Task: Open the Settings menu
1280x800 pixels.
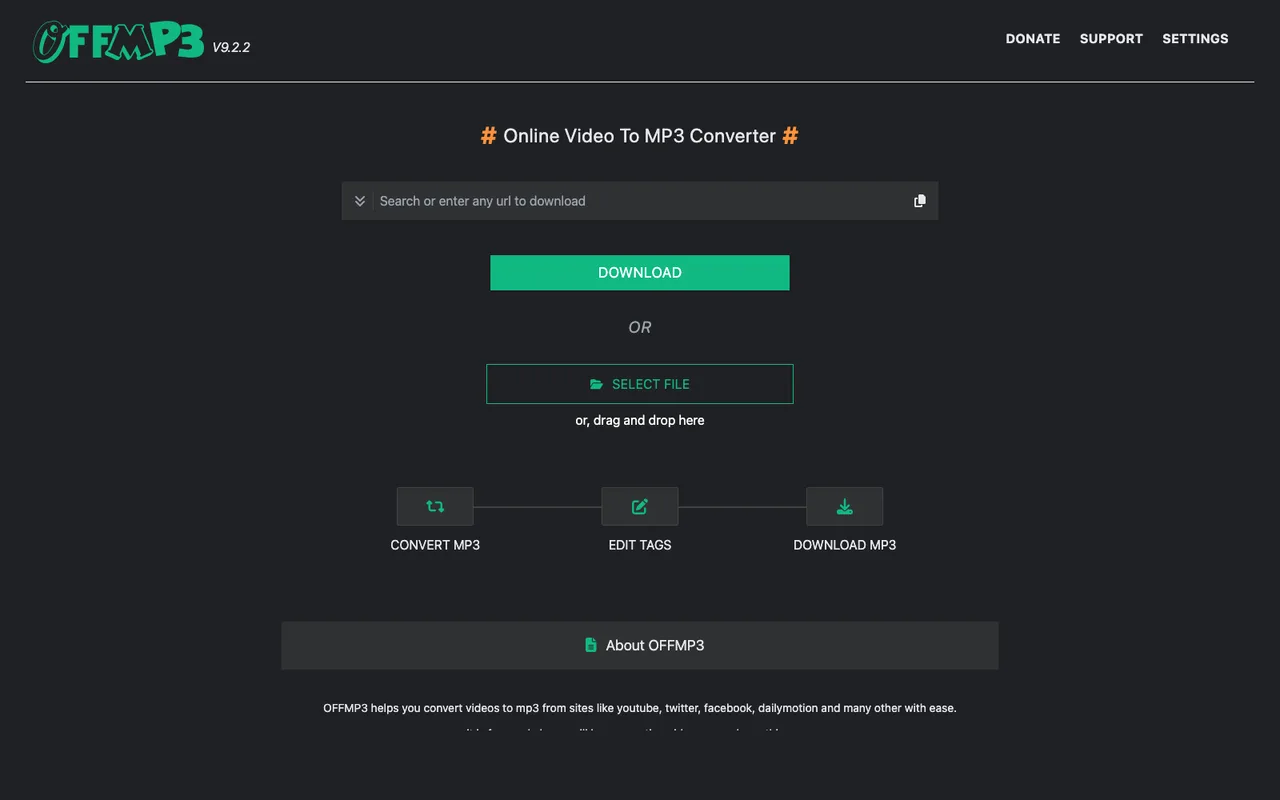Action: [1195, 38]
